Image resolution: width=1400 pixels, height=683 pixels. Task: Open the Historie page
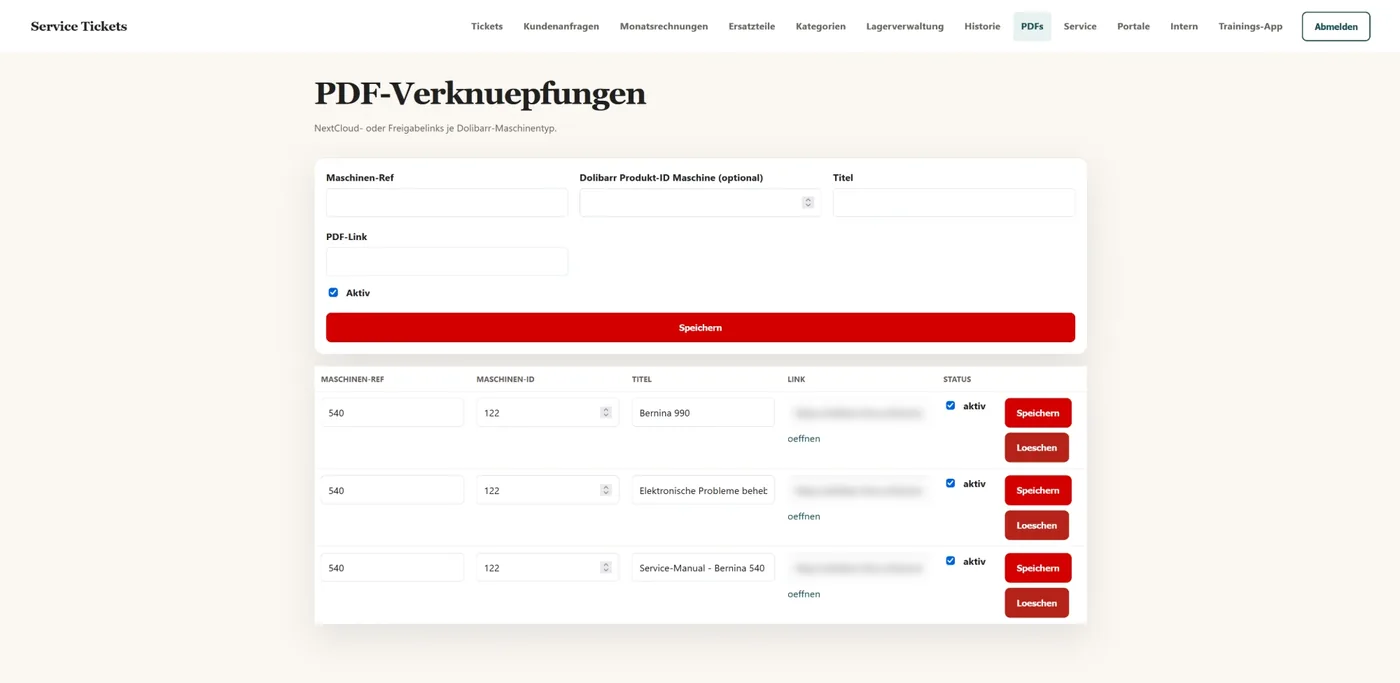pos(982,26)
